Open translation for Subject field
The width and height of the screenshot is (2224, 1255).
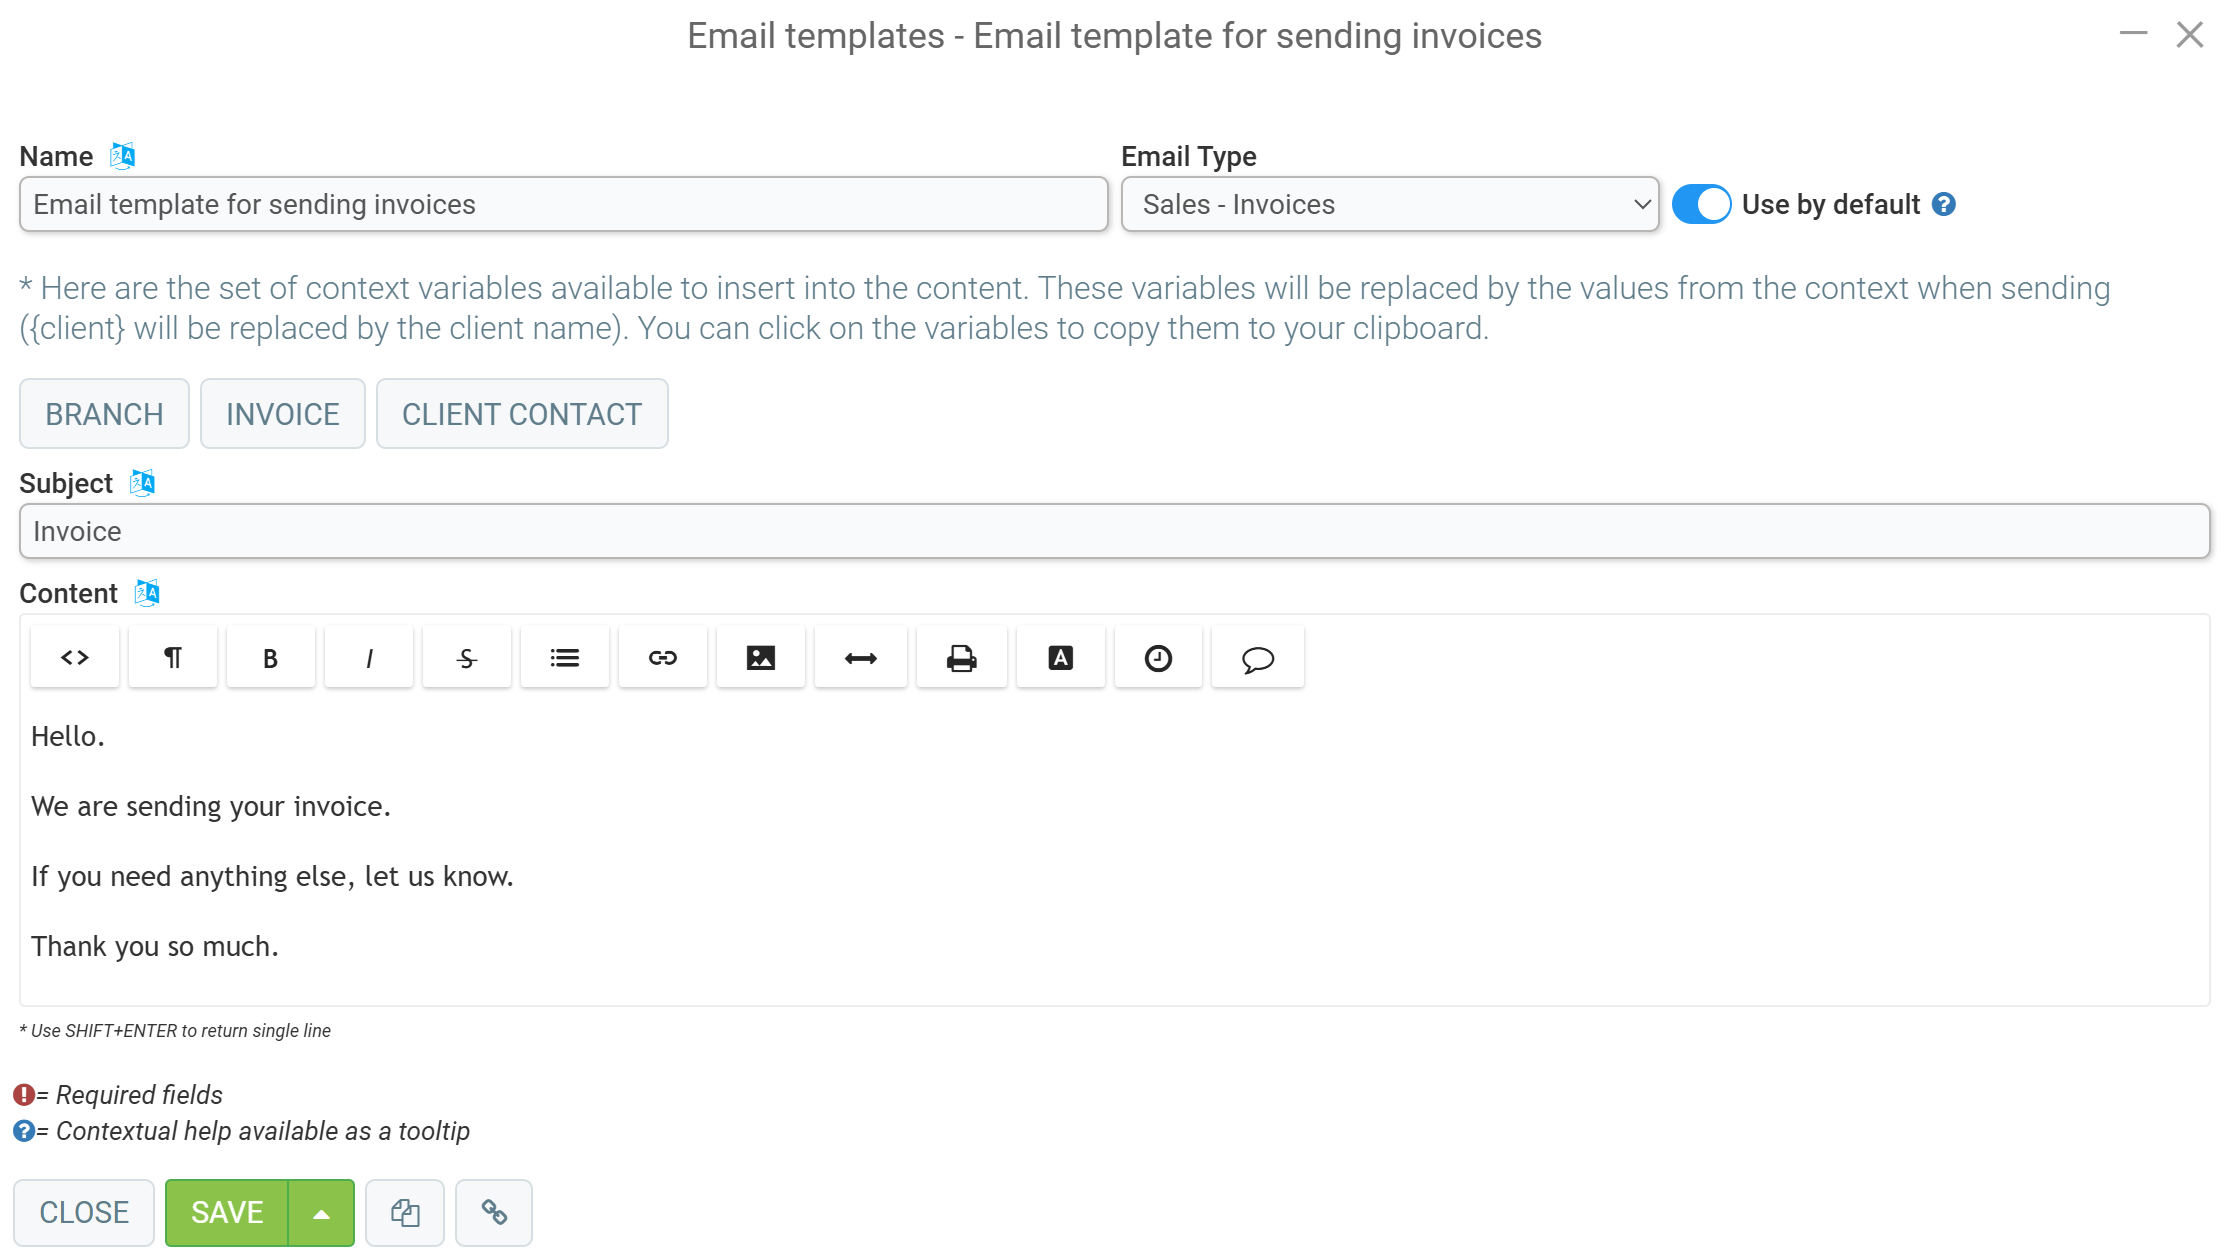(143, 483)
